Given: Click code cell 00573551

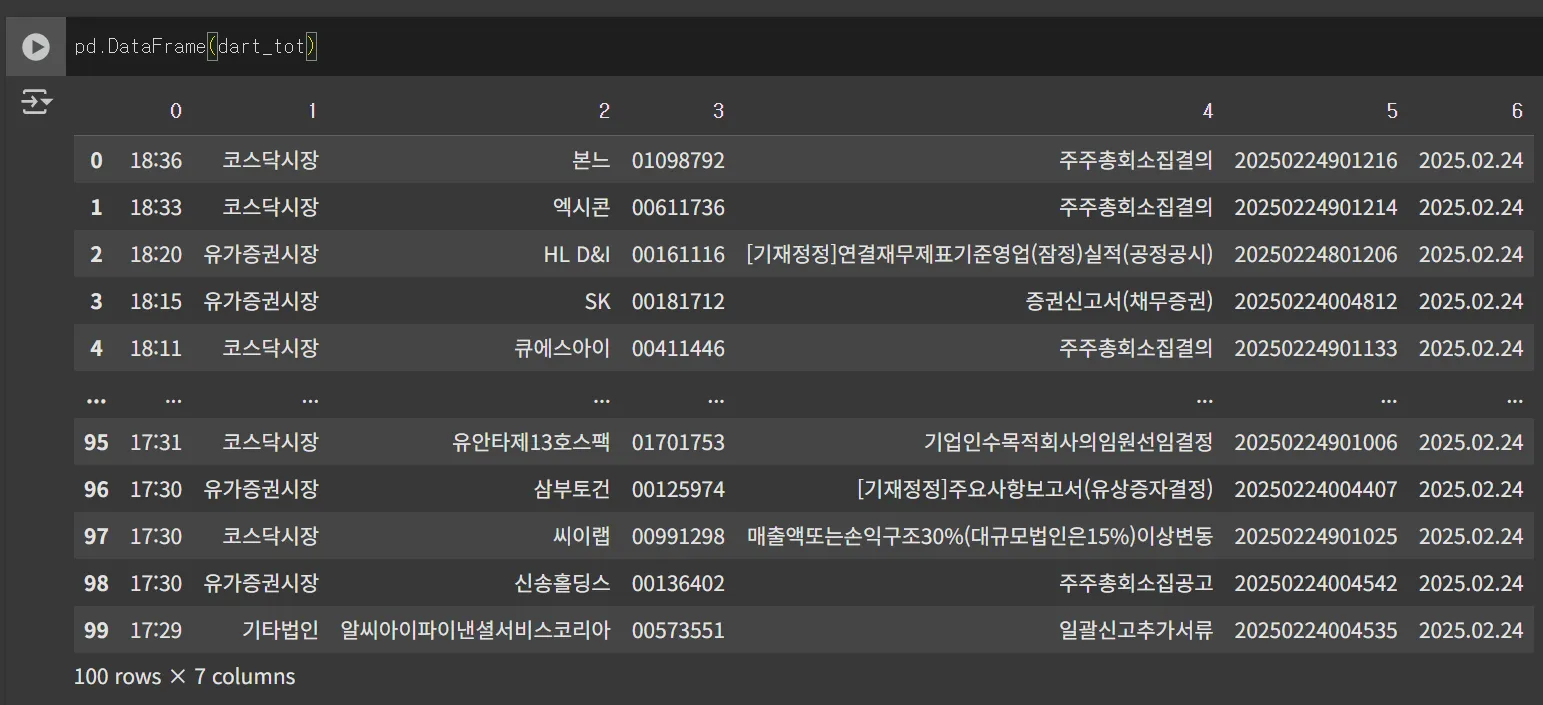Looking at the screenshot, I should [678, 630].
